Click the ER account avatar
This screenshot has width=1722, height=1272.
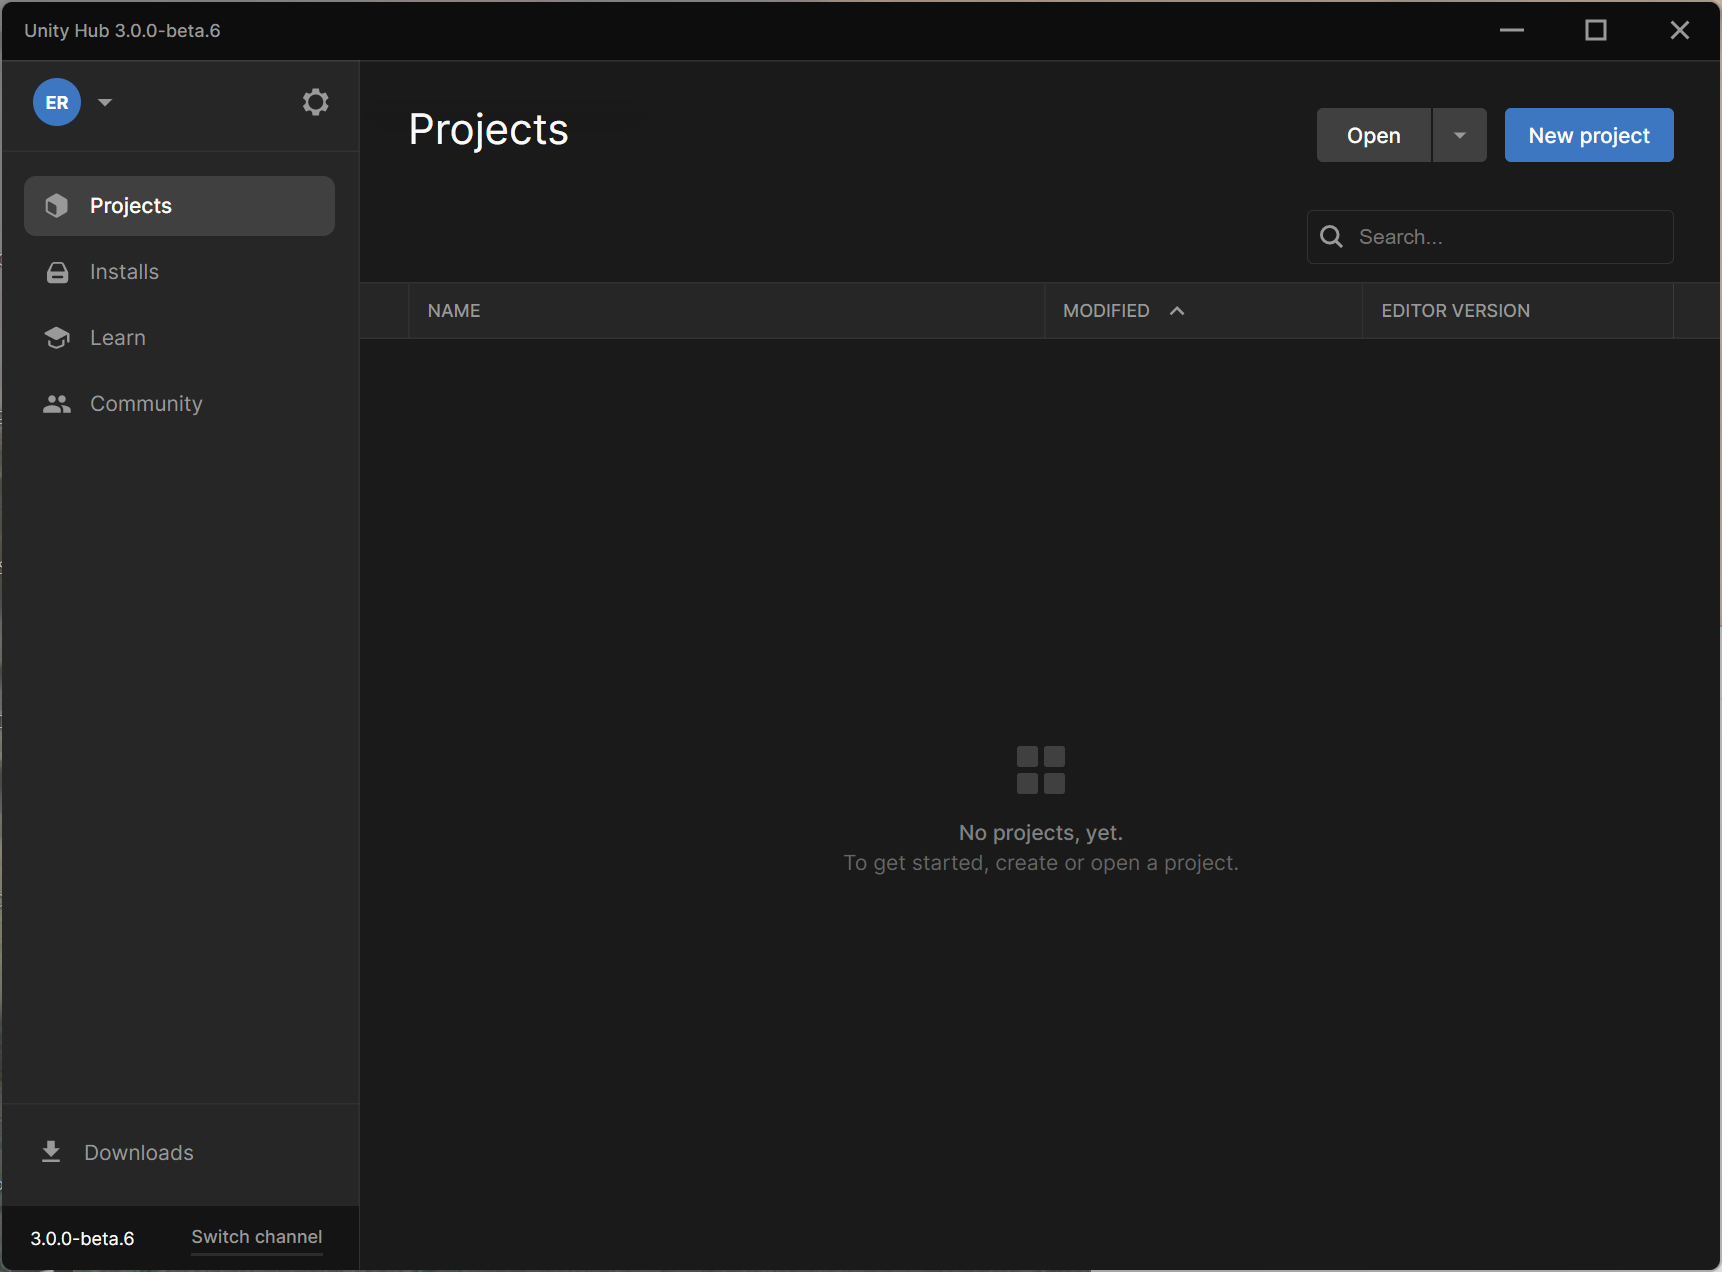tap(57, 101)
